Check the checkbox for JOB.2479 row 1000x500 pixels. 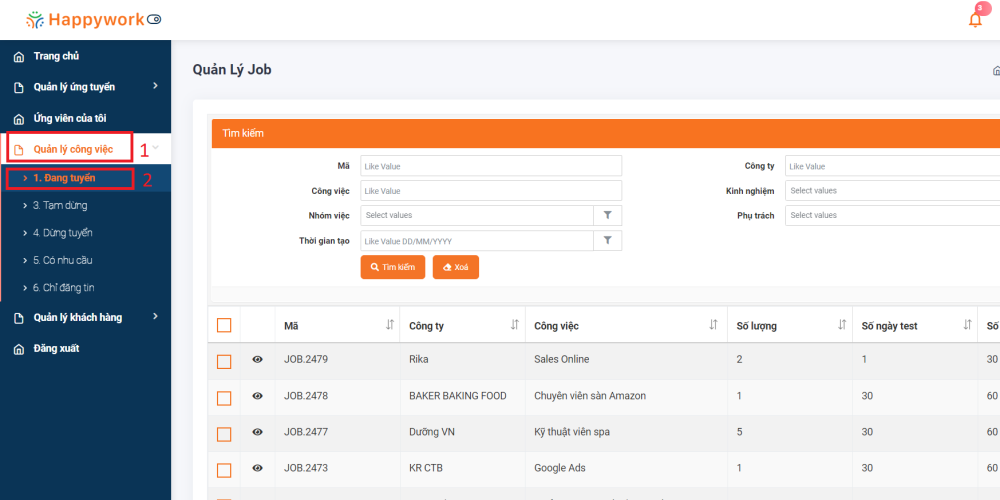pos(224,361)
